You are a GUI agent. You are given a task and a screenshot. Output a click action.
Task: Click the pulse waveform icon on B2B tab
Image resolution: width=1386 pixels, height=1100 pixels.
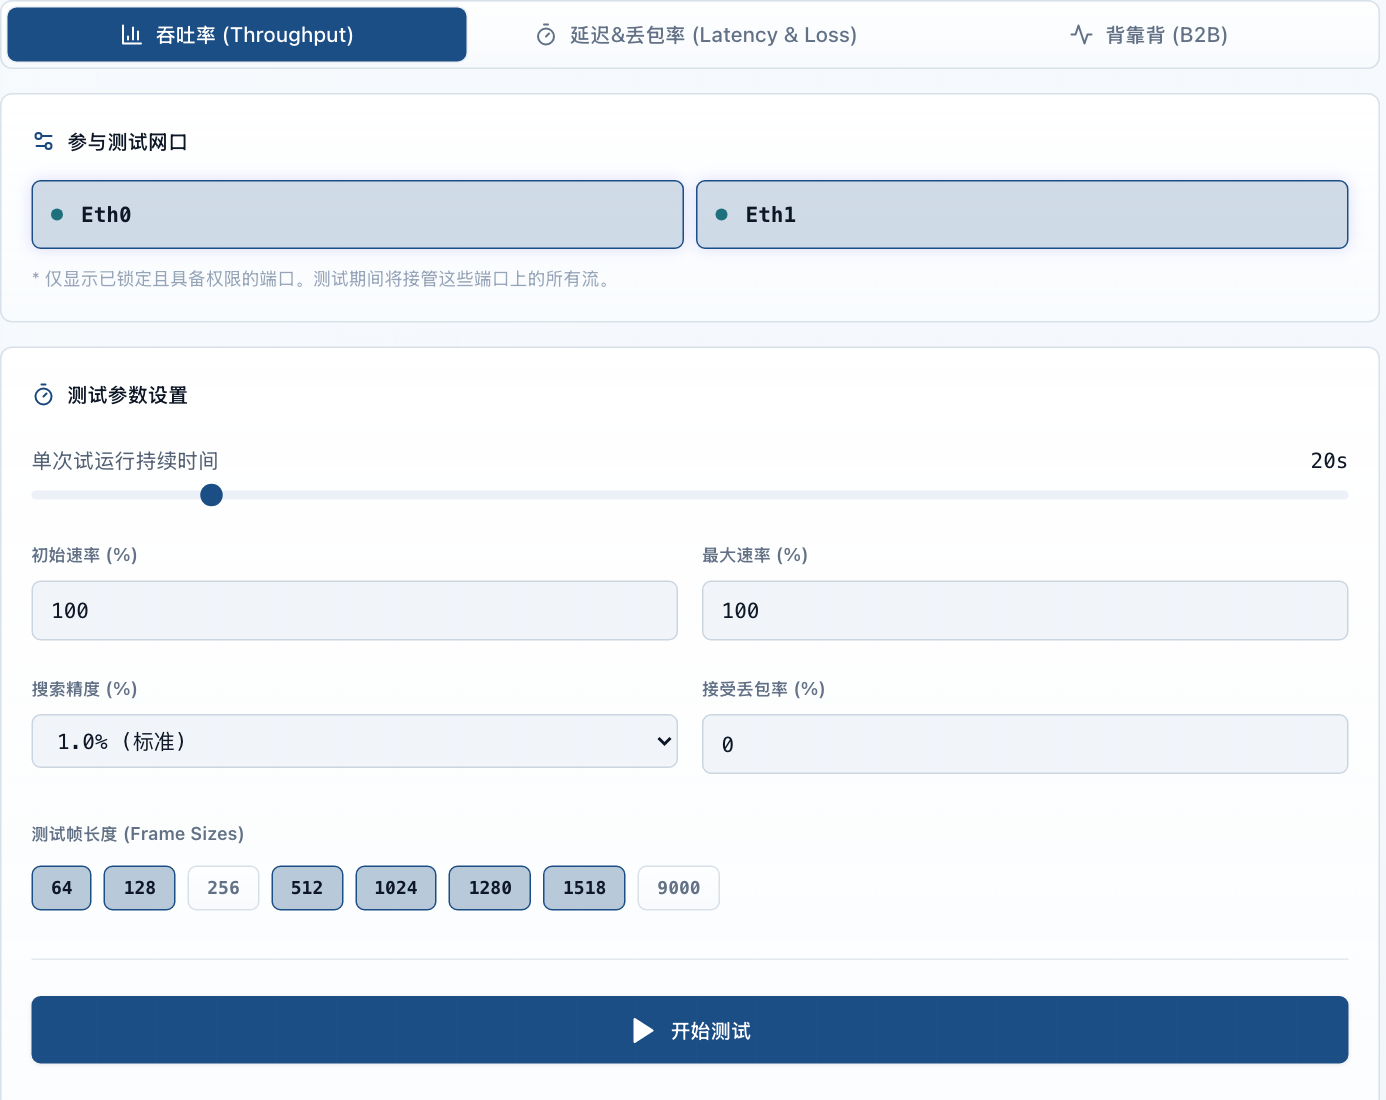pos(1081,35)
